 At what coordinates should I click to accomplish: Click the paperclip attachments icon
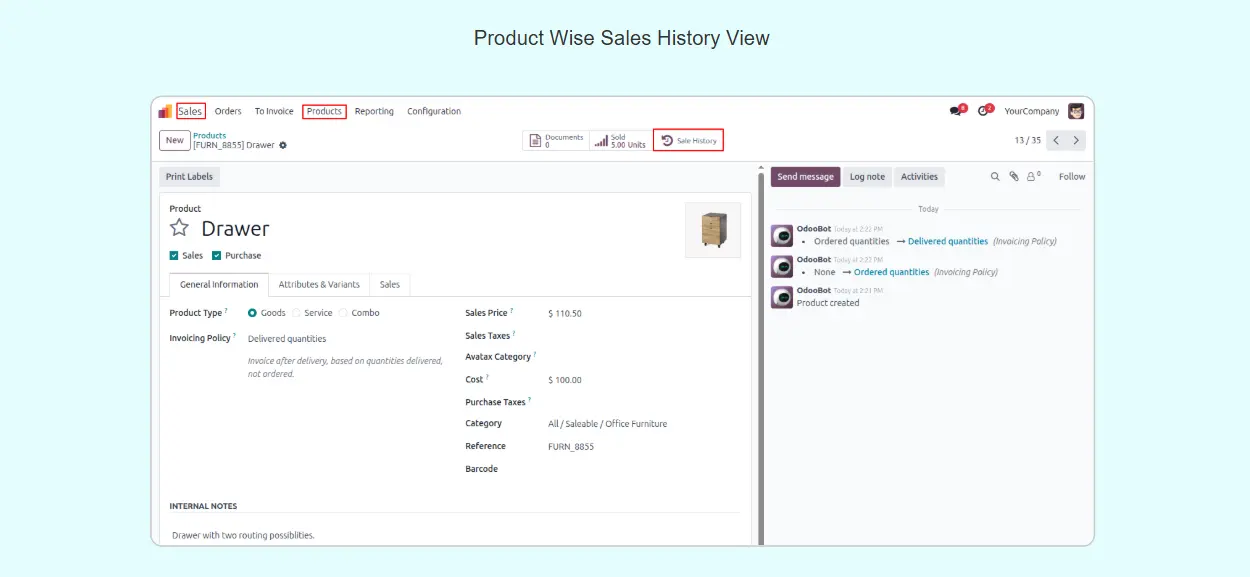[x=1013, y=177]
